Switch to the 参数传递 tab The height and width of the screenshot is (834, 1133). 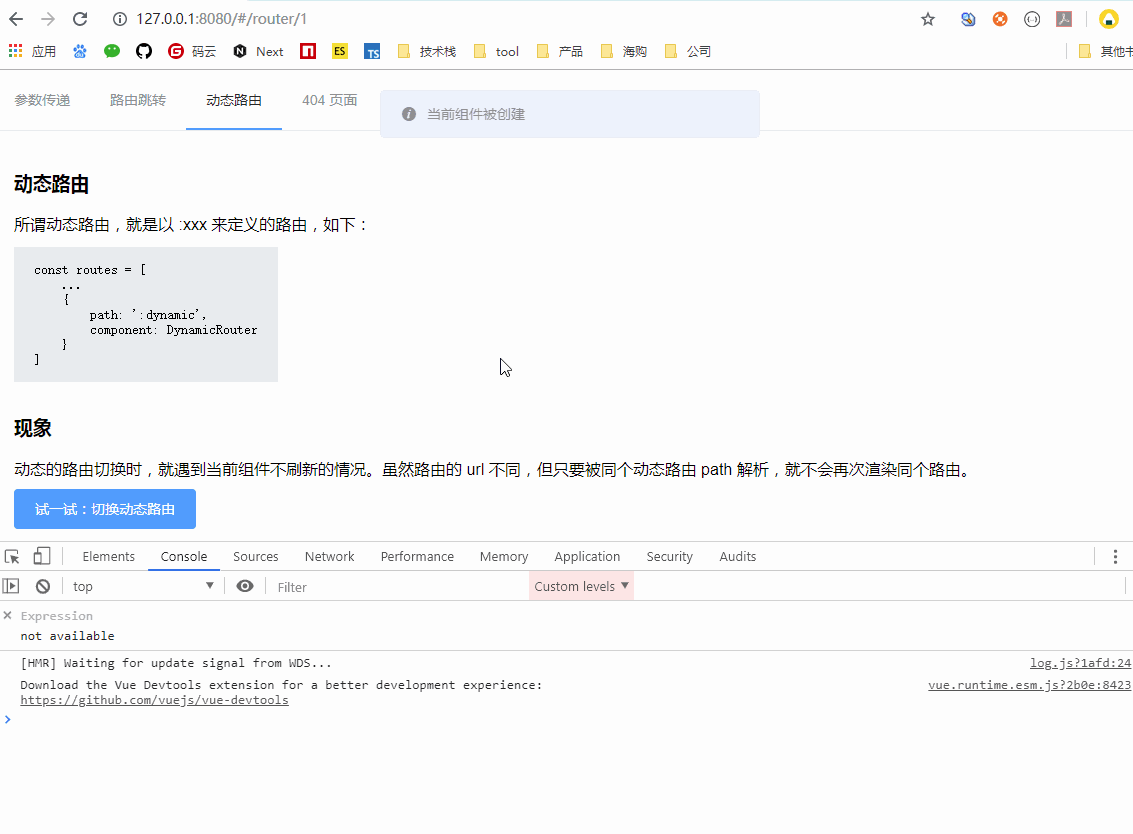pyautogui.click(x=43, y=100)
